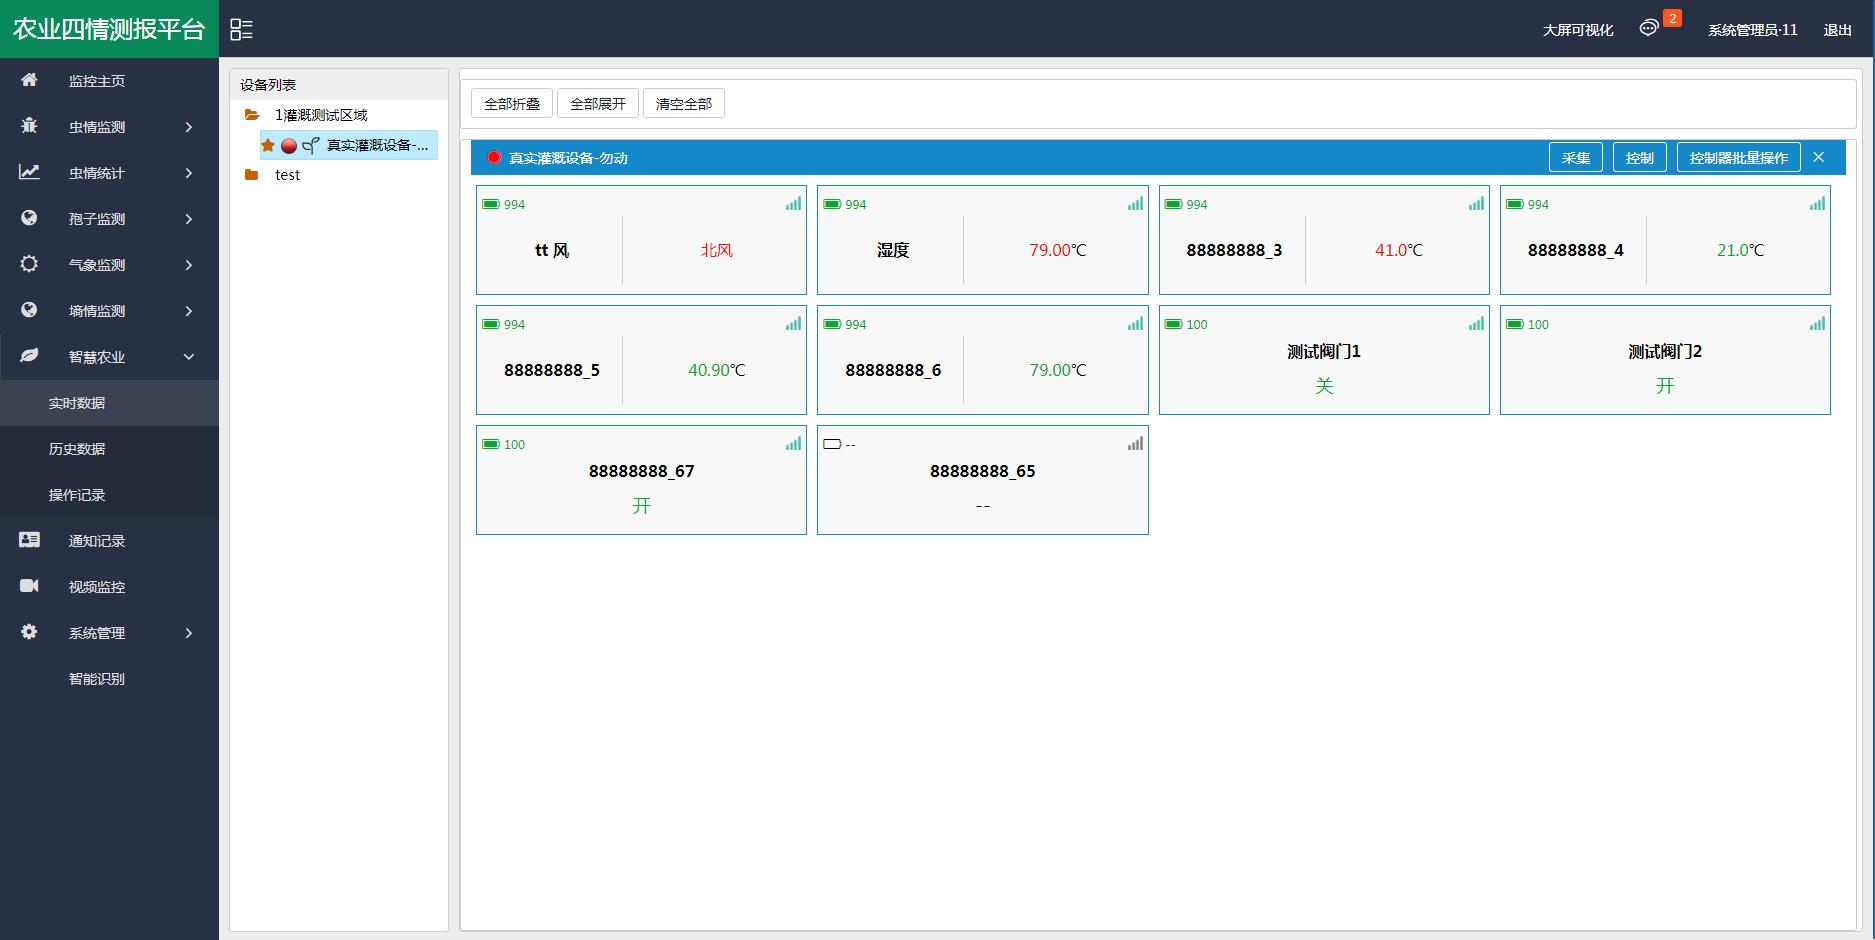The width and height of the screenshot is (1875, 940).
Task: Click the 79.00℃ value on 88888888_6 card
Action: coord(1058,370)
